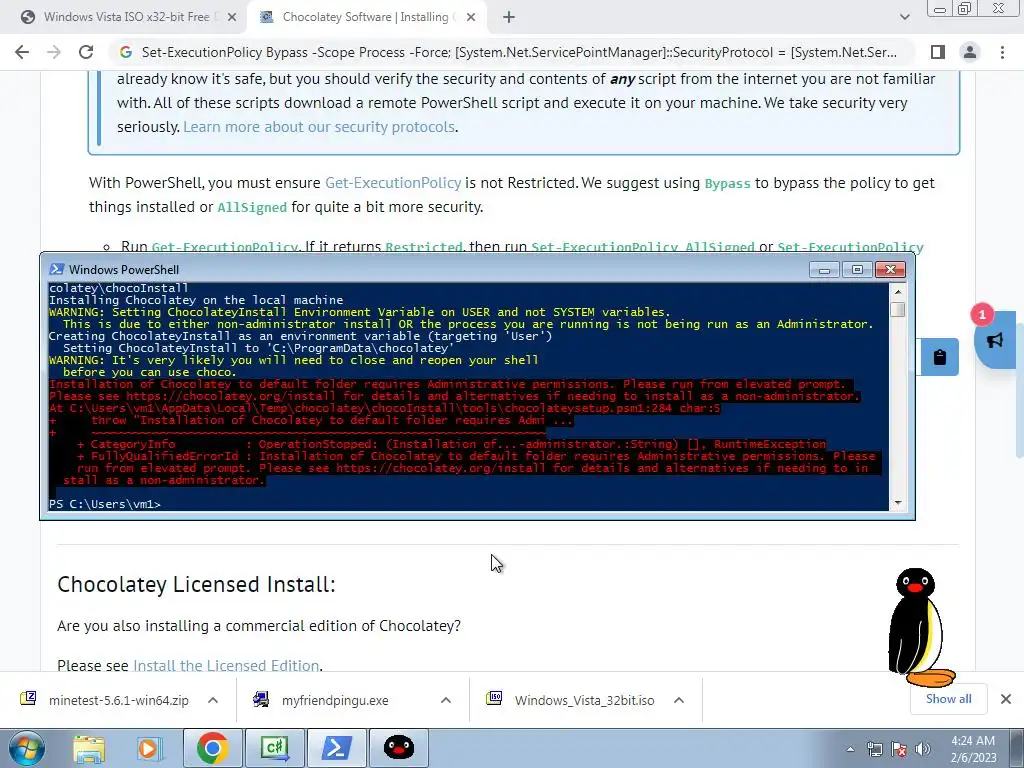Click the Pingu penguin character

point(921,628)
